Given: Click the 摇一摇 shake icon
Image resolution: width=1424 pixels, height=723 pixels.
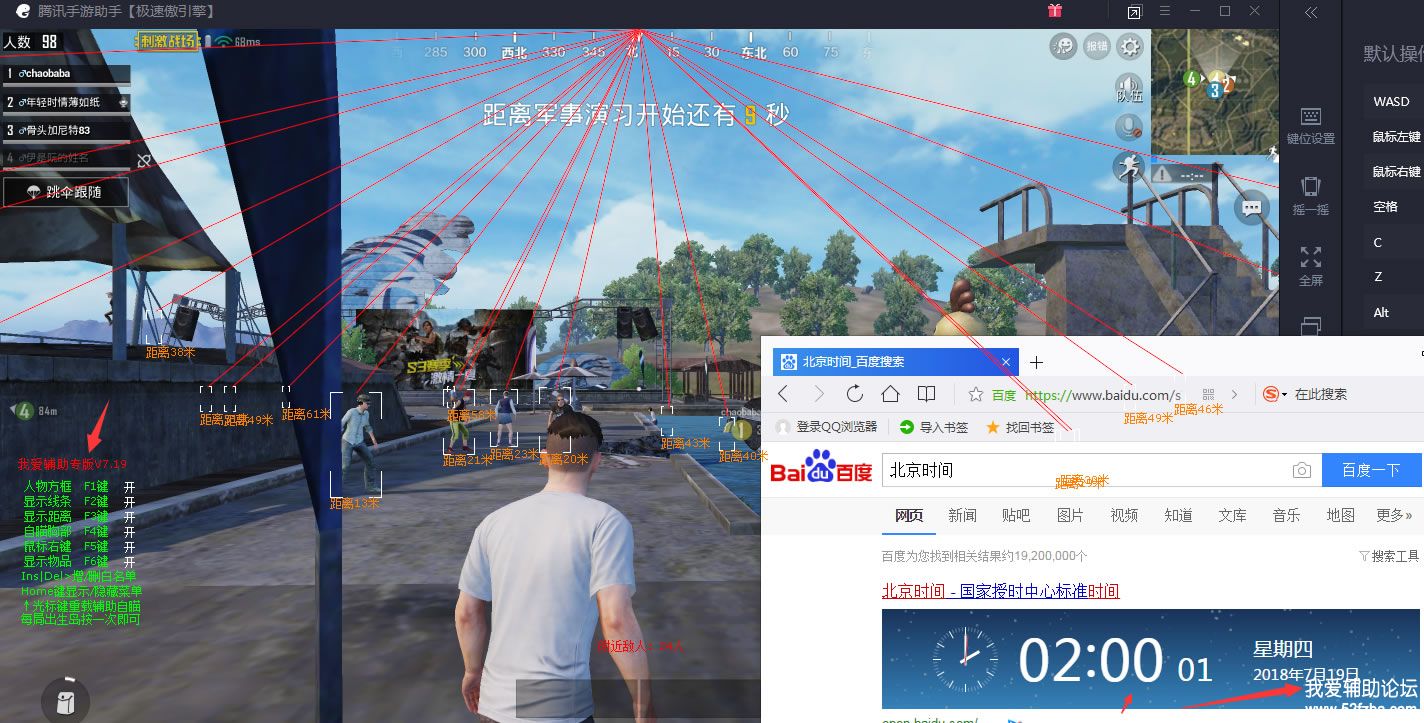Looking at the screenshot, I should pos(1311,196).
